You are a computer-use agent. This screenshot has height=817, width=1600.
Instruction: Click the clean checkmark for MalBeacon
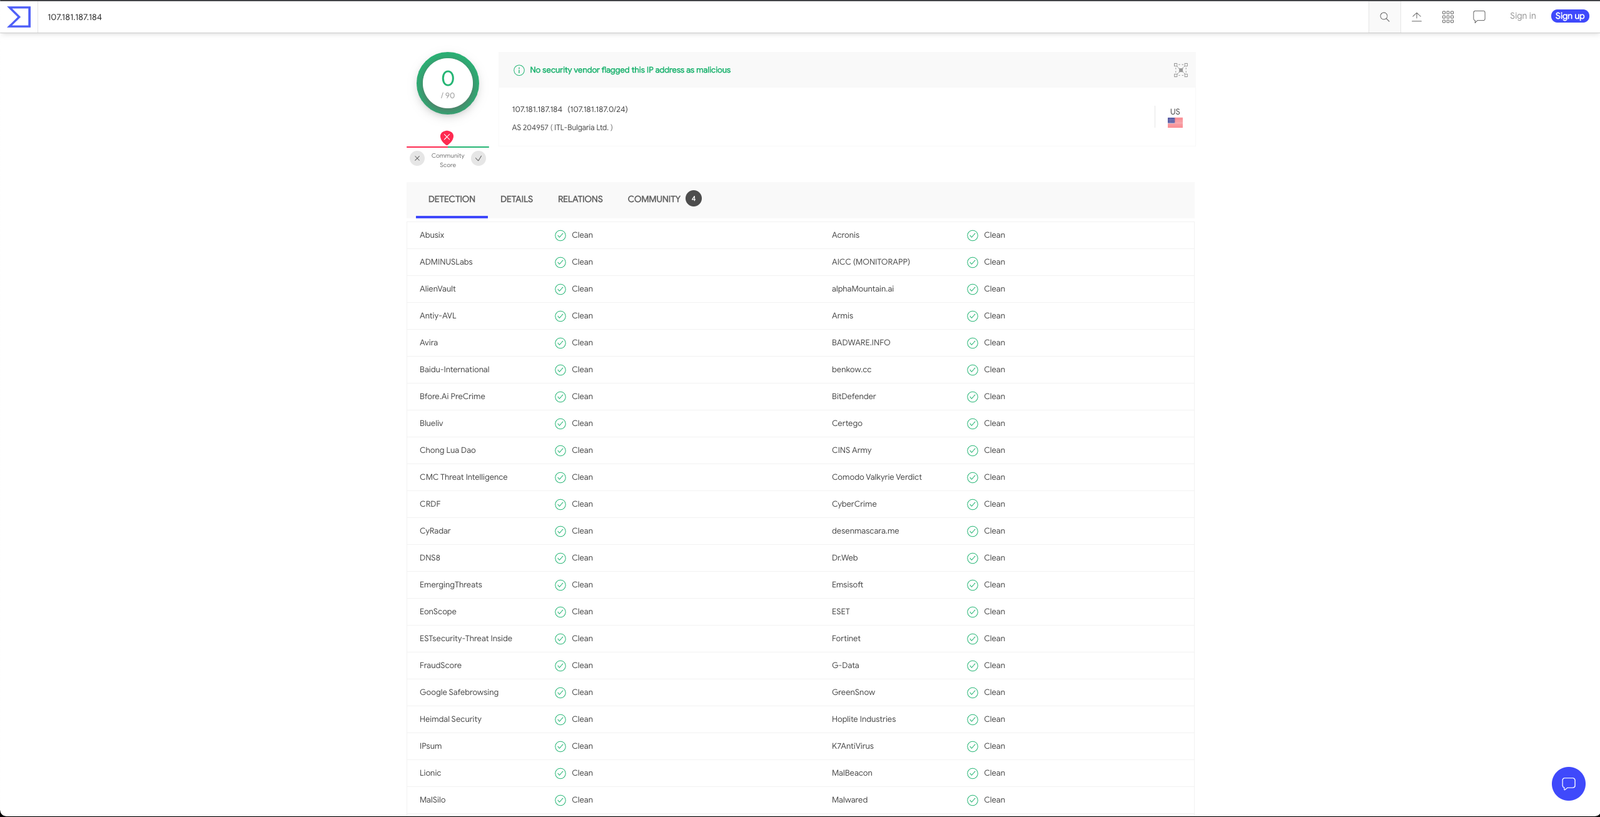tap(972, 773)
